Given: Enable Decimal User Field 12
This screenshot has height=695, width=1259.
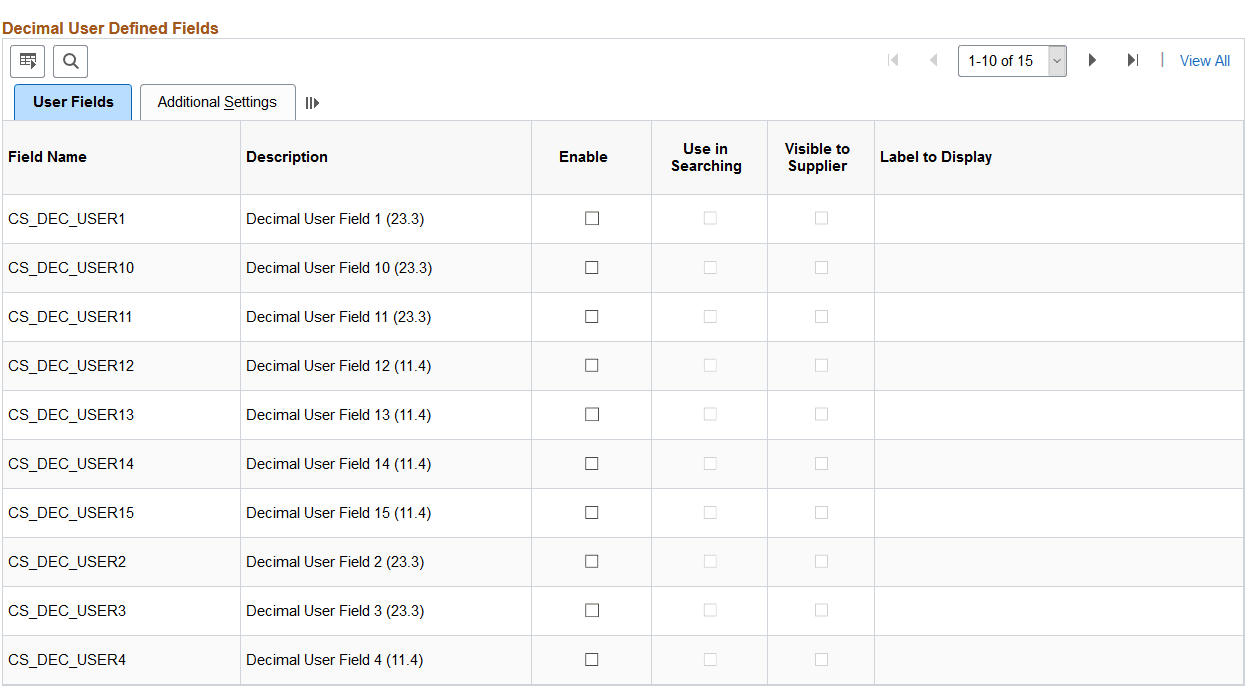Looking at the screenshot, I should (x=591, y=365).
